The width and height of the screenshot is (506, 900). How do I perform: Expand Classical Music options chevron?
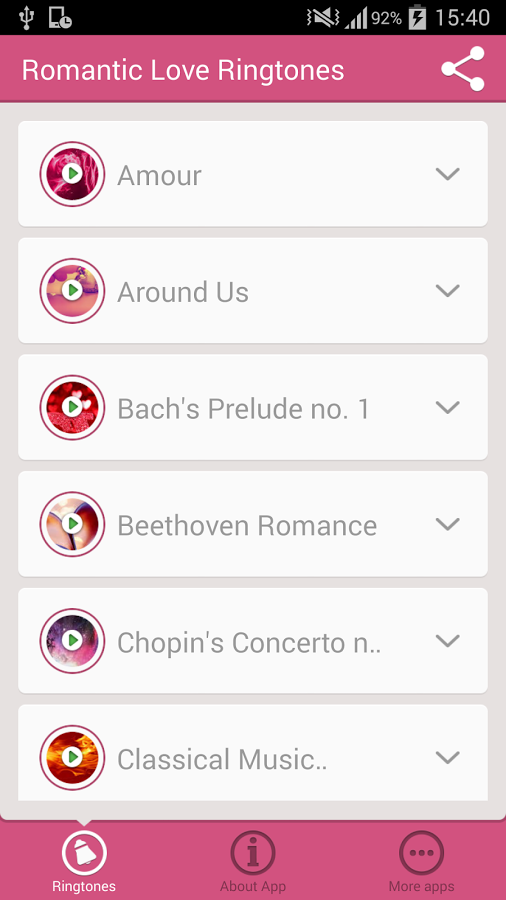point(448,758)
